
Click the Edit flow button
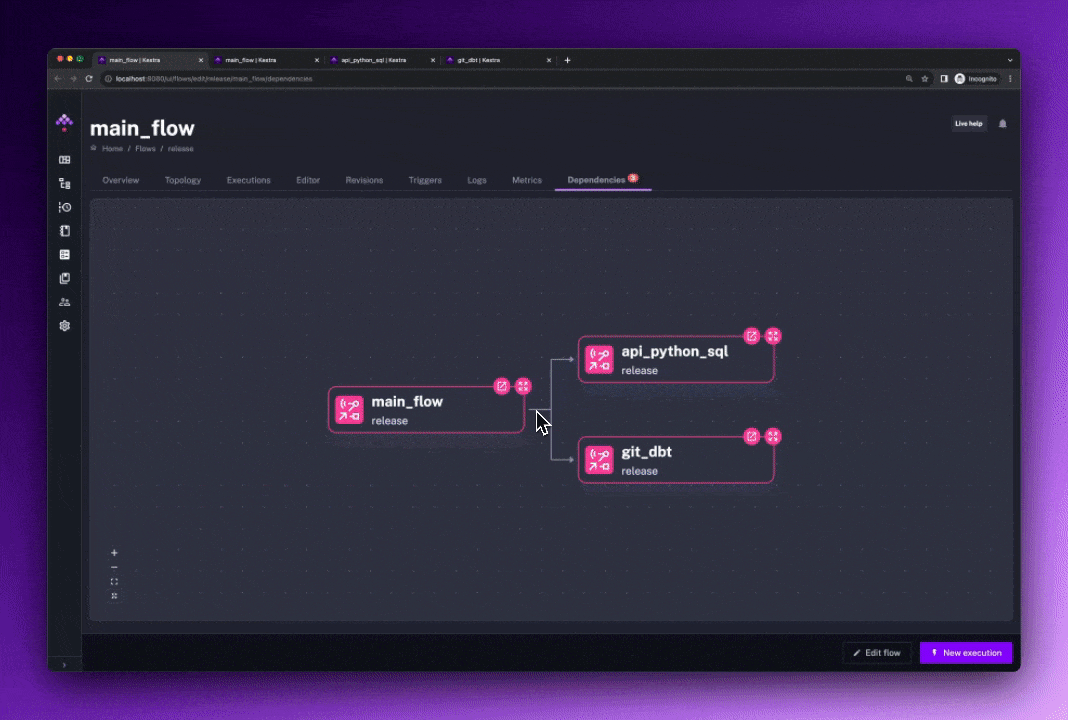tap(876, 653)
